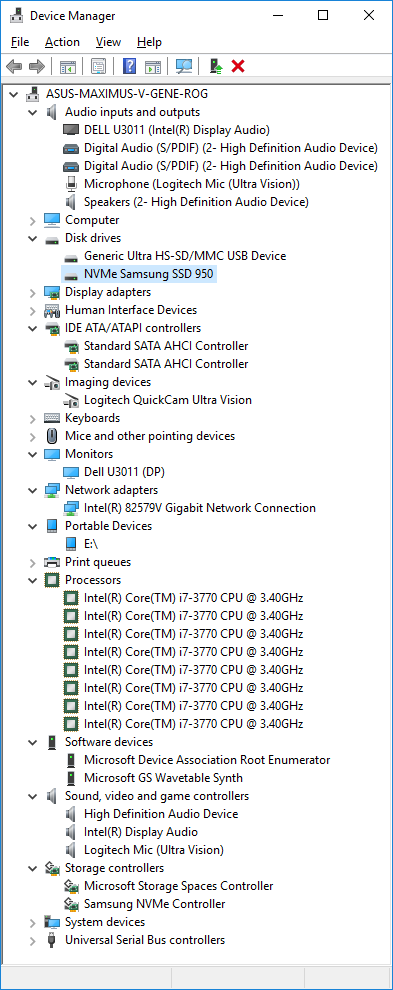Select Generic Ultra HS-SD/MMC USB Device
Viewport: 393px width, 990px height.
coord(185,256)
